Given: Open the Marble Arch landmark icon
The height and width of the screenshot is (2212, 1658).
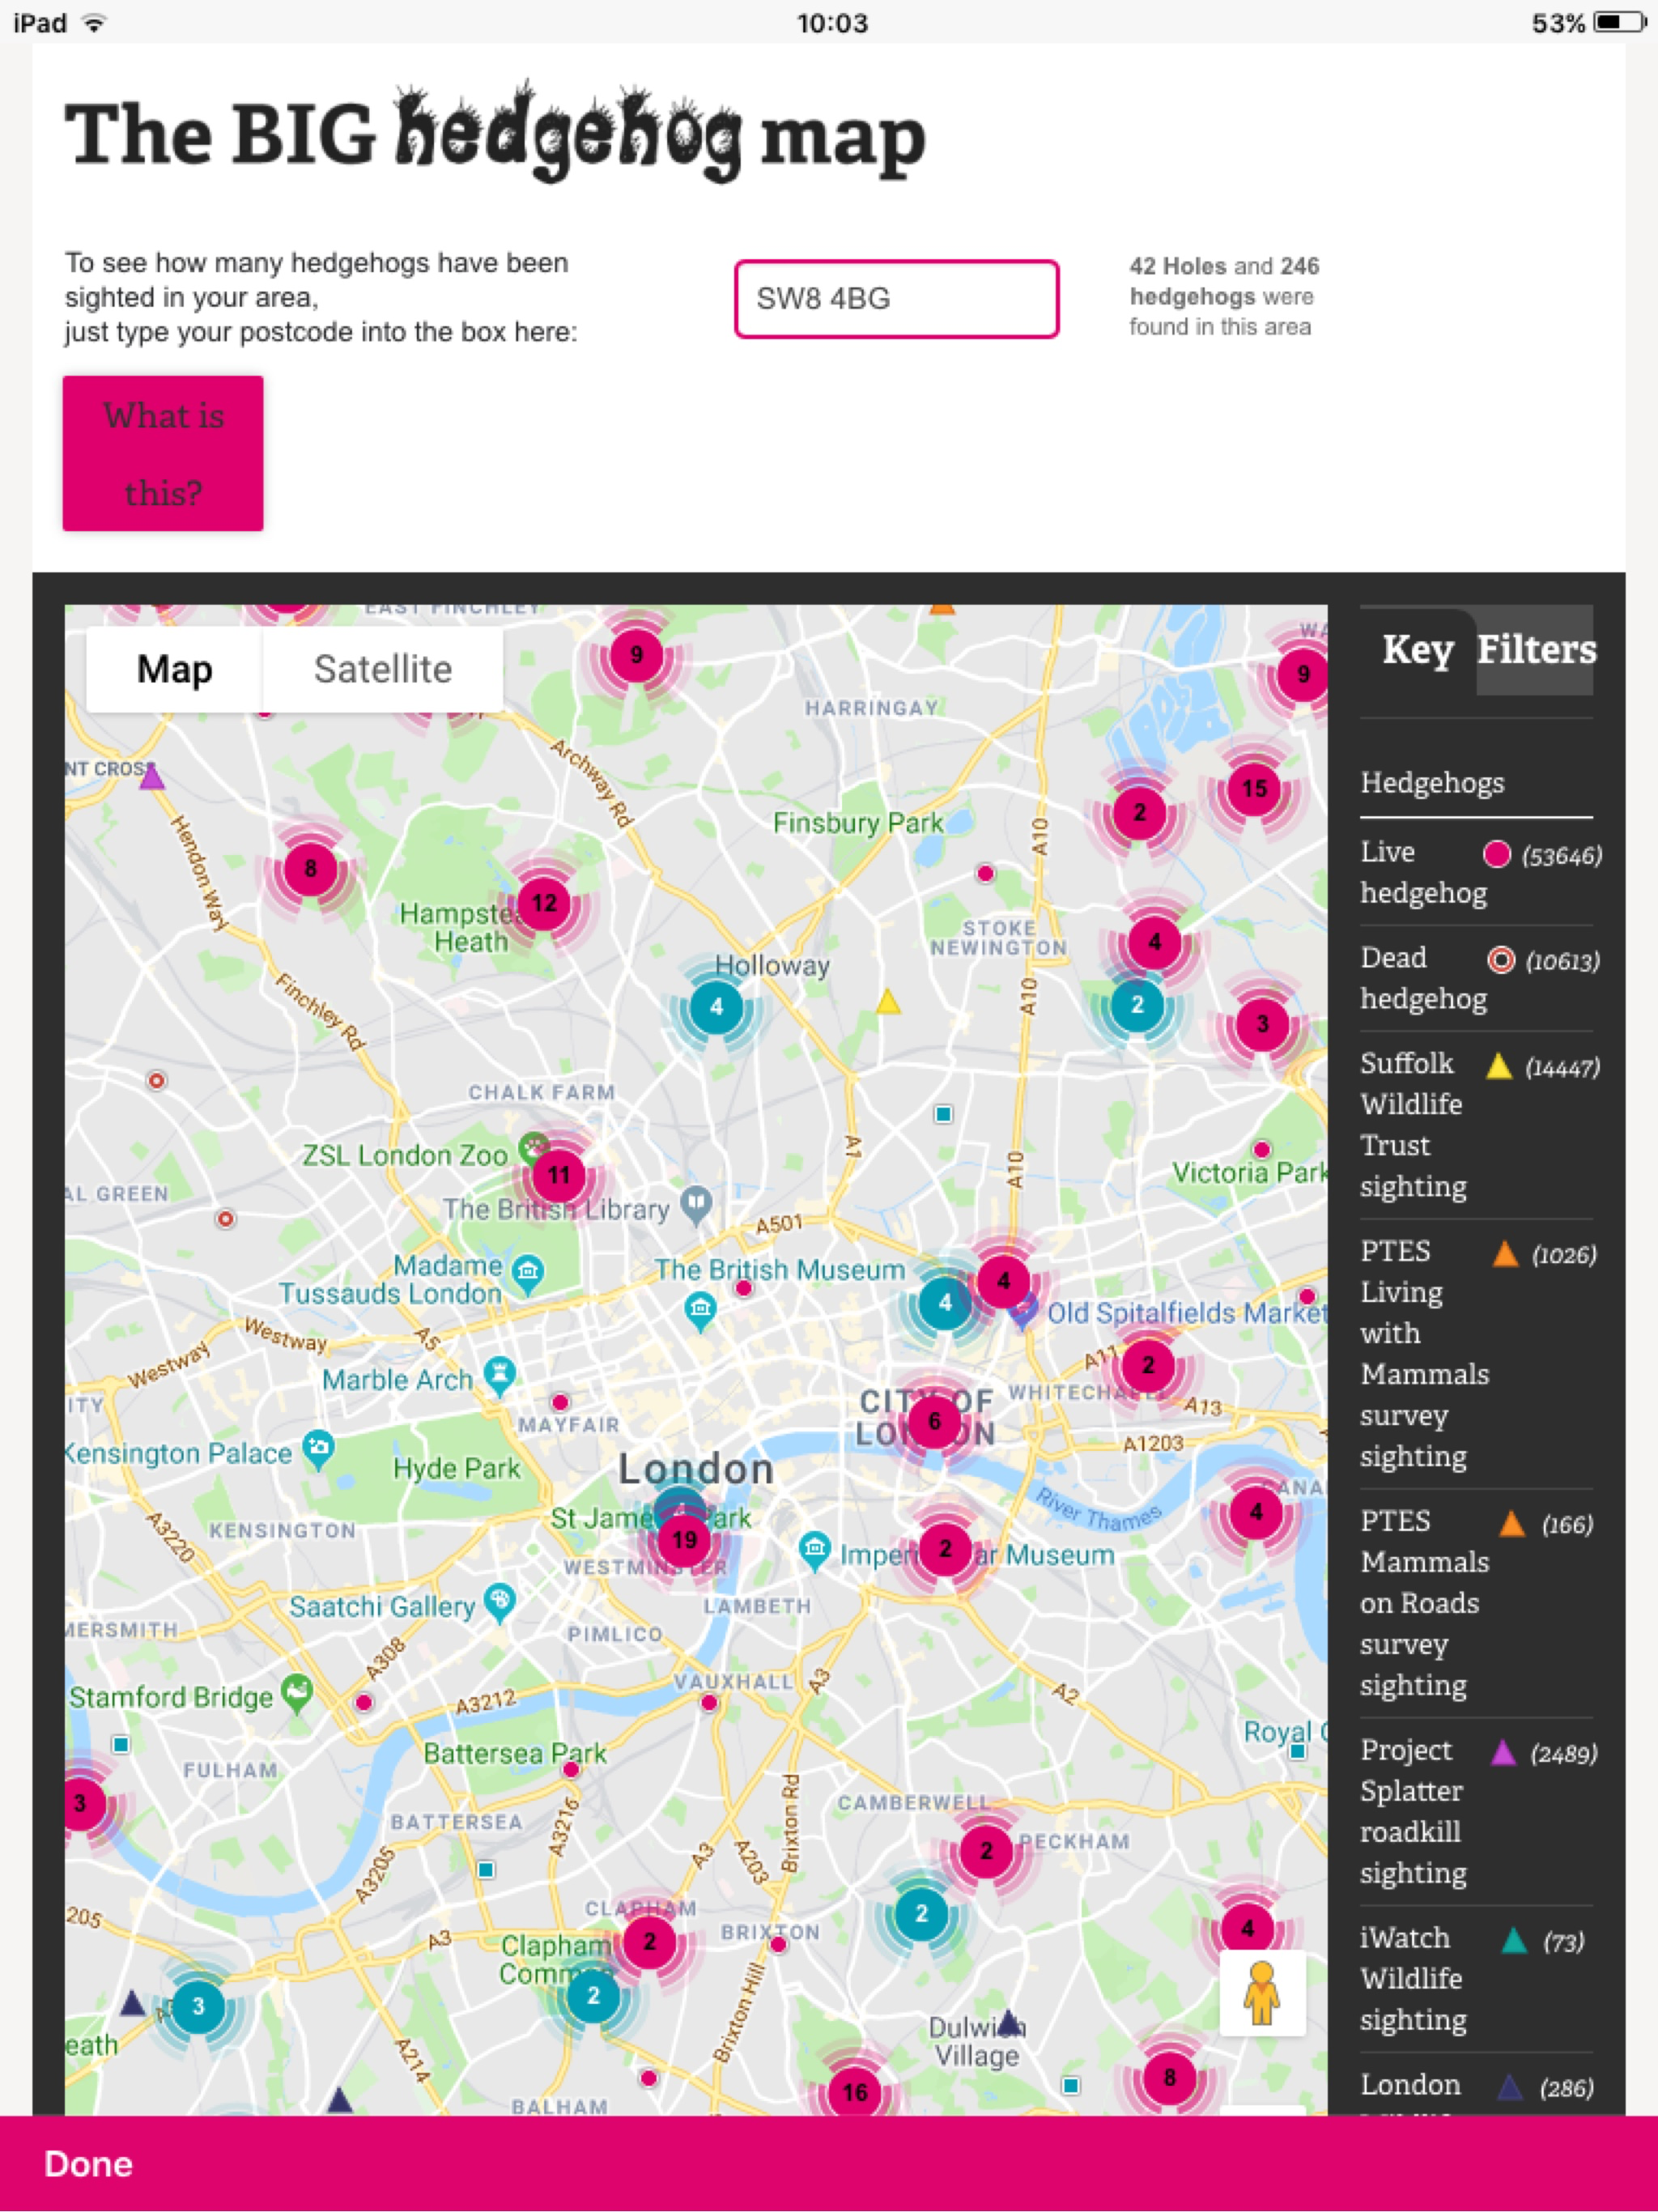Looking at the screenshot, I should [x=499, y=1376].
